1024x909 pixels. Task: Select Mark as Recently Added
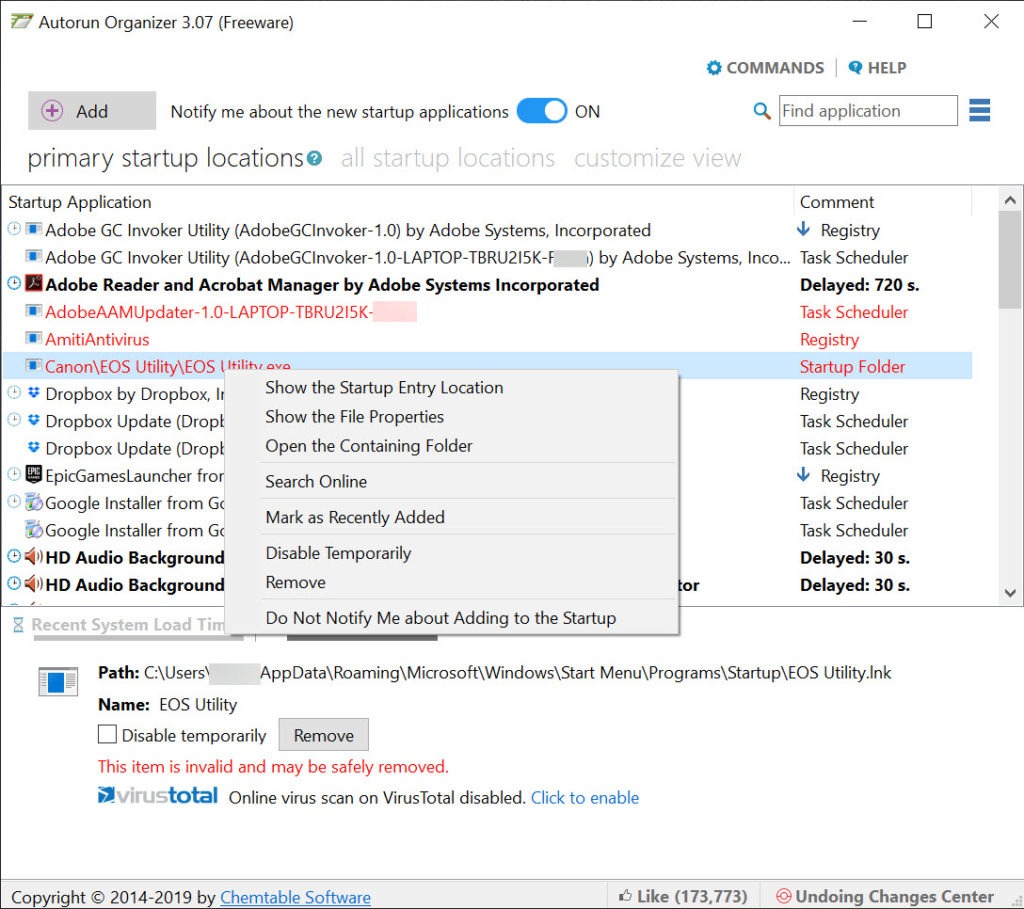coord(355,517)
